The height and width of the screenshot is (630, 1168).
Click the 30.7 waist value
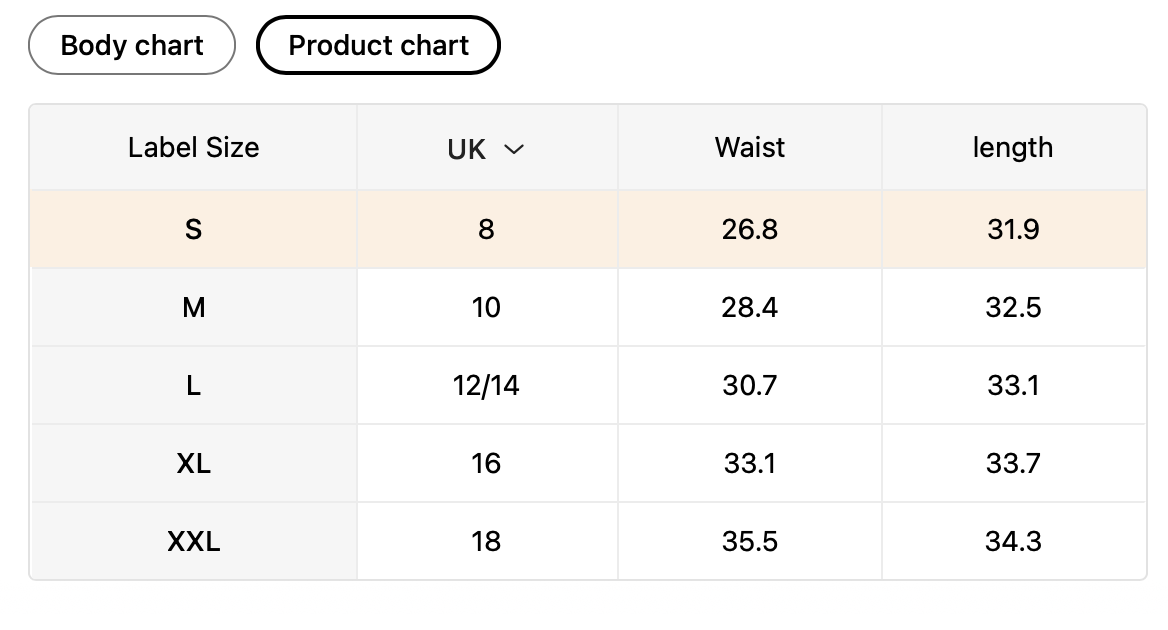749,386
